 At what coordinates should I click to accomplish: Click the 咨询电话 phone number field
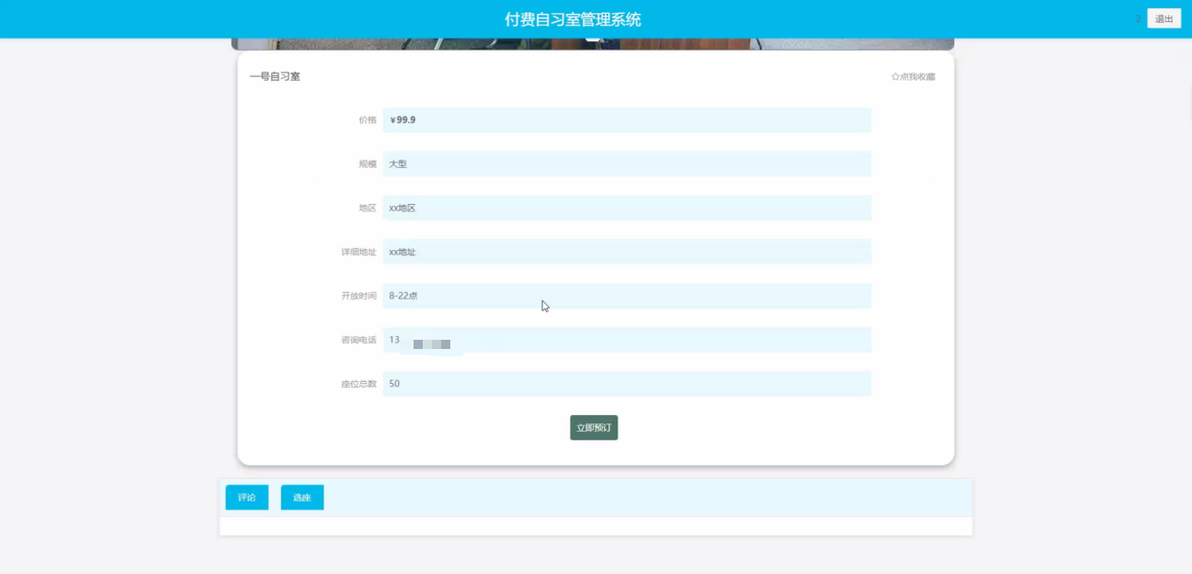click(627, 340)
